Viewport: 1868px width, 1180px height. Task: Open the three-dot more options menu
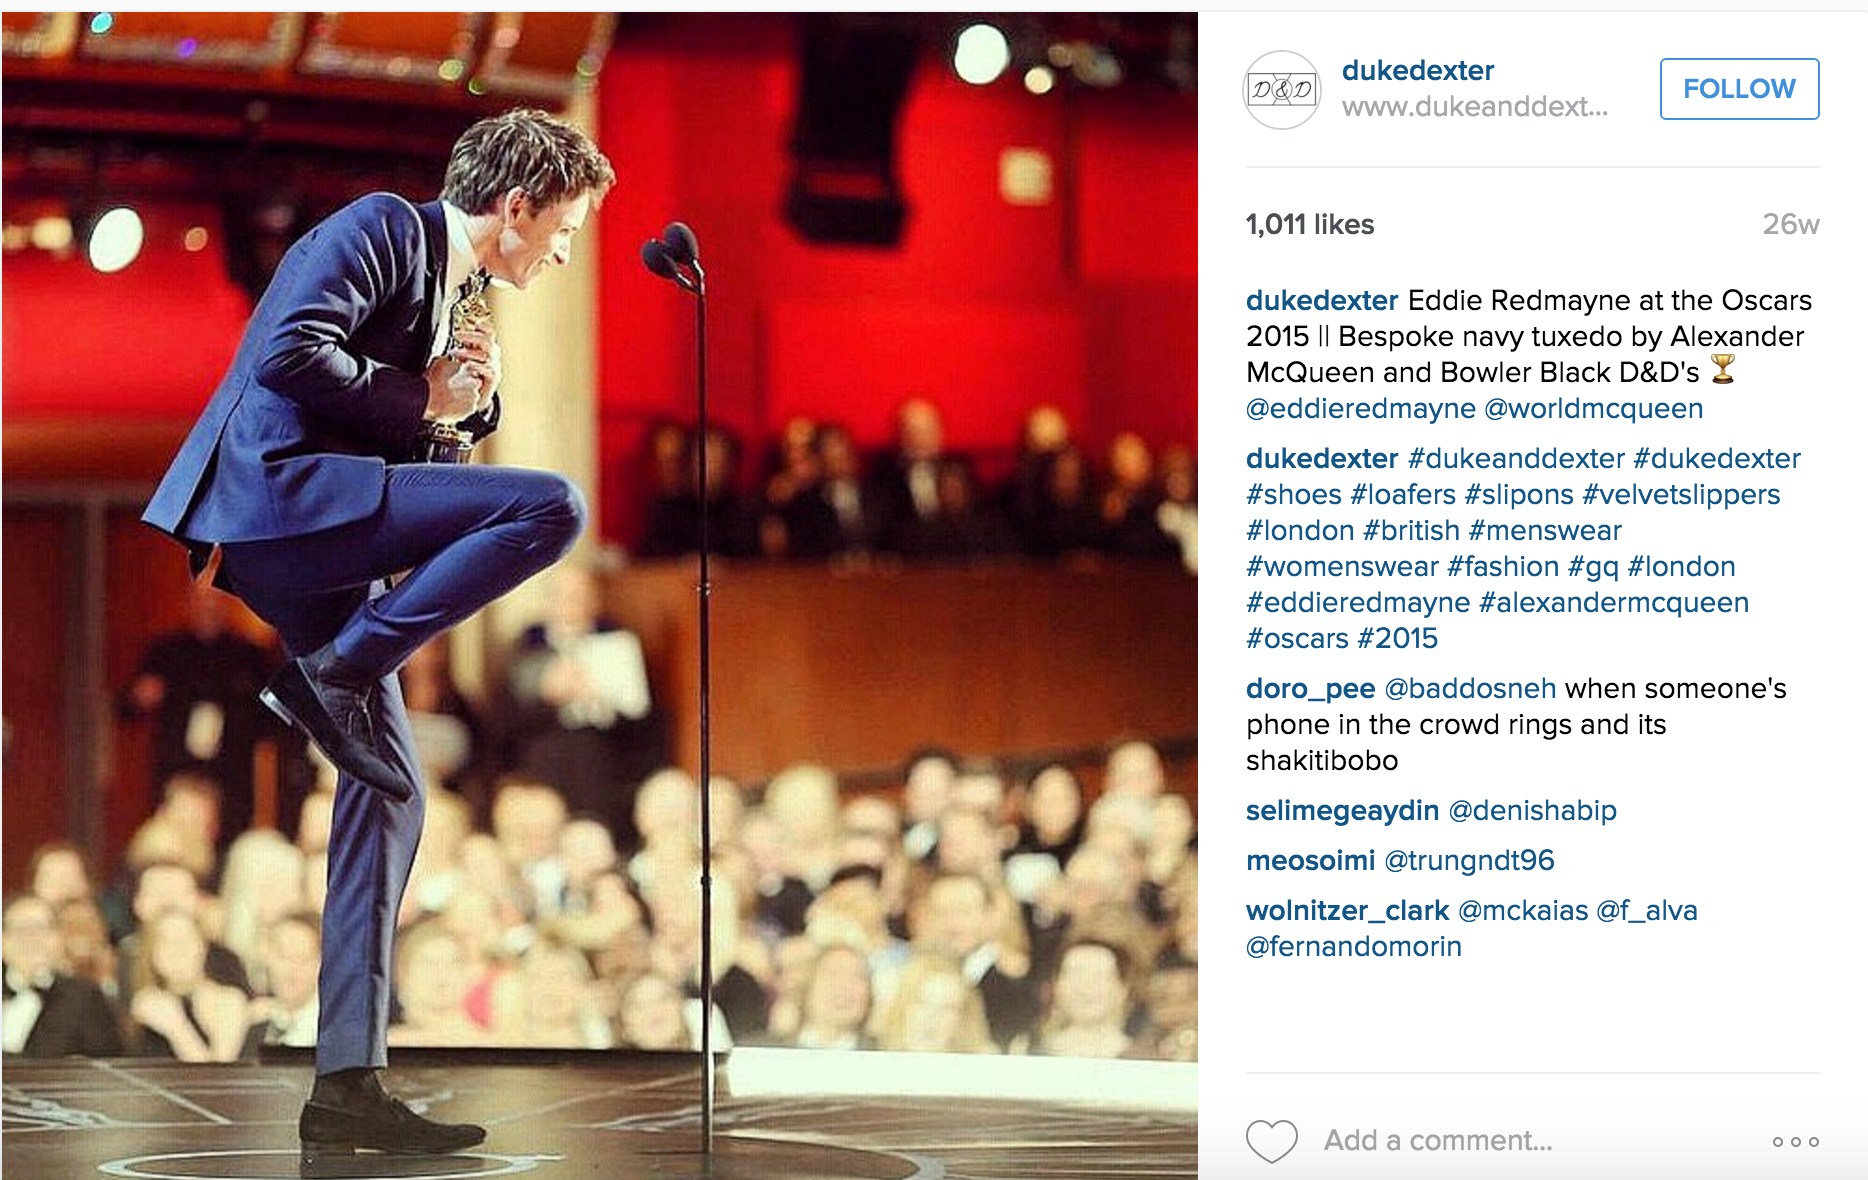[1796, 1141]
